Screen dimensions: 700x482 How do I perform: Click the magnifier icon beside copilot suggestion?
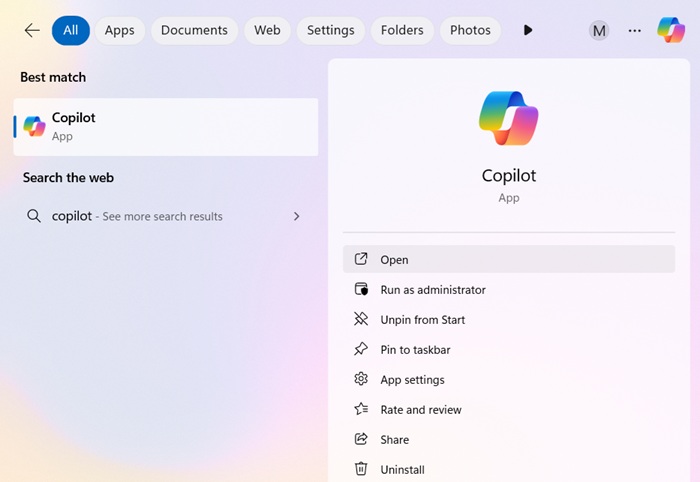(x=34, y=216)
